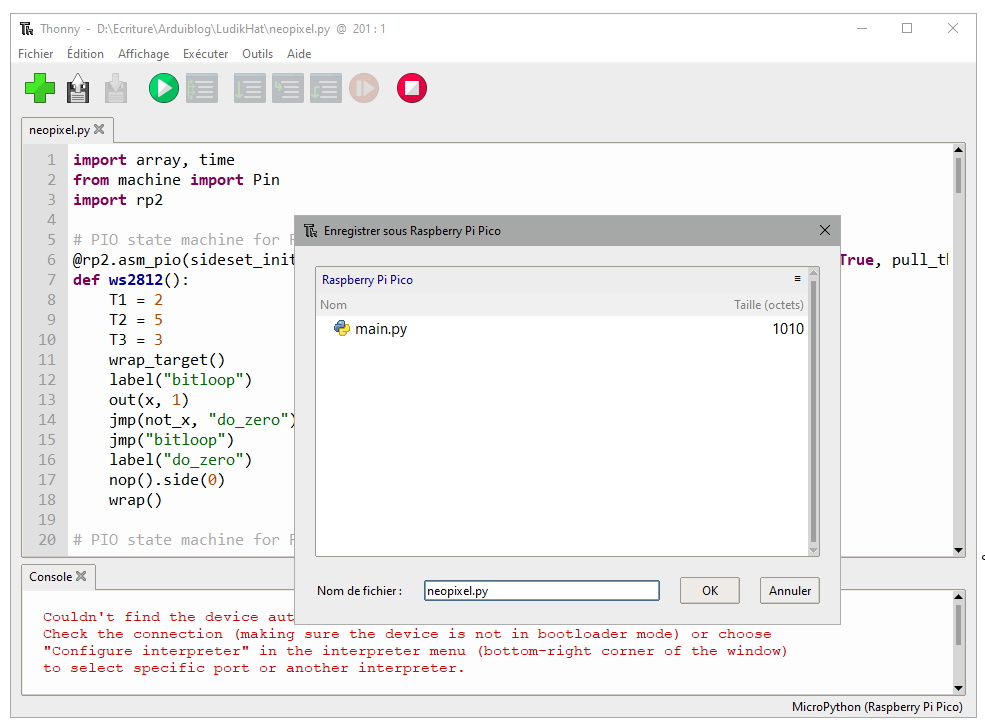Click the Annuler button
This screenshot has width=985, height=727.
pyautogui.click(x=789, y=590)
